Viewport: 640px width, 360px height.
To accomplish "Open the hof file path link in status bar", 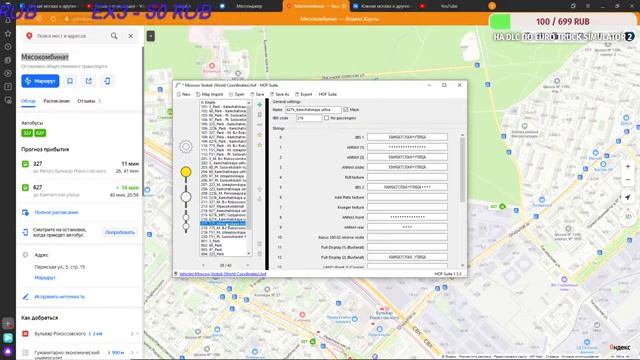I will click(x=222, y=274).
